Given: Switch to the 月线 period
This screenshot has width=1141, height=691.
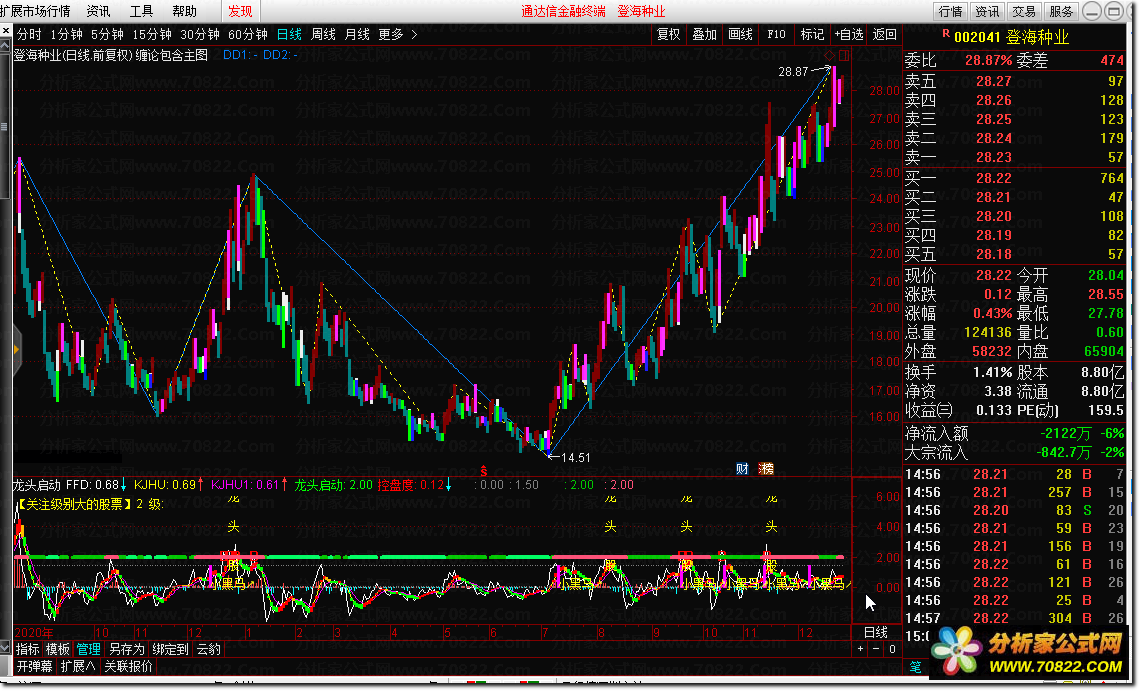Looking at the screenshot, I should point(357,34).
